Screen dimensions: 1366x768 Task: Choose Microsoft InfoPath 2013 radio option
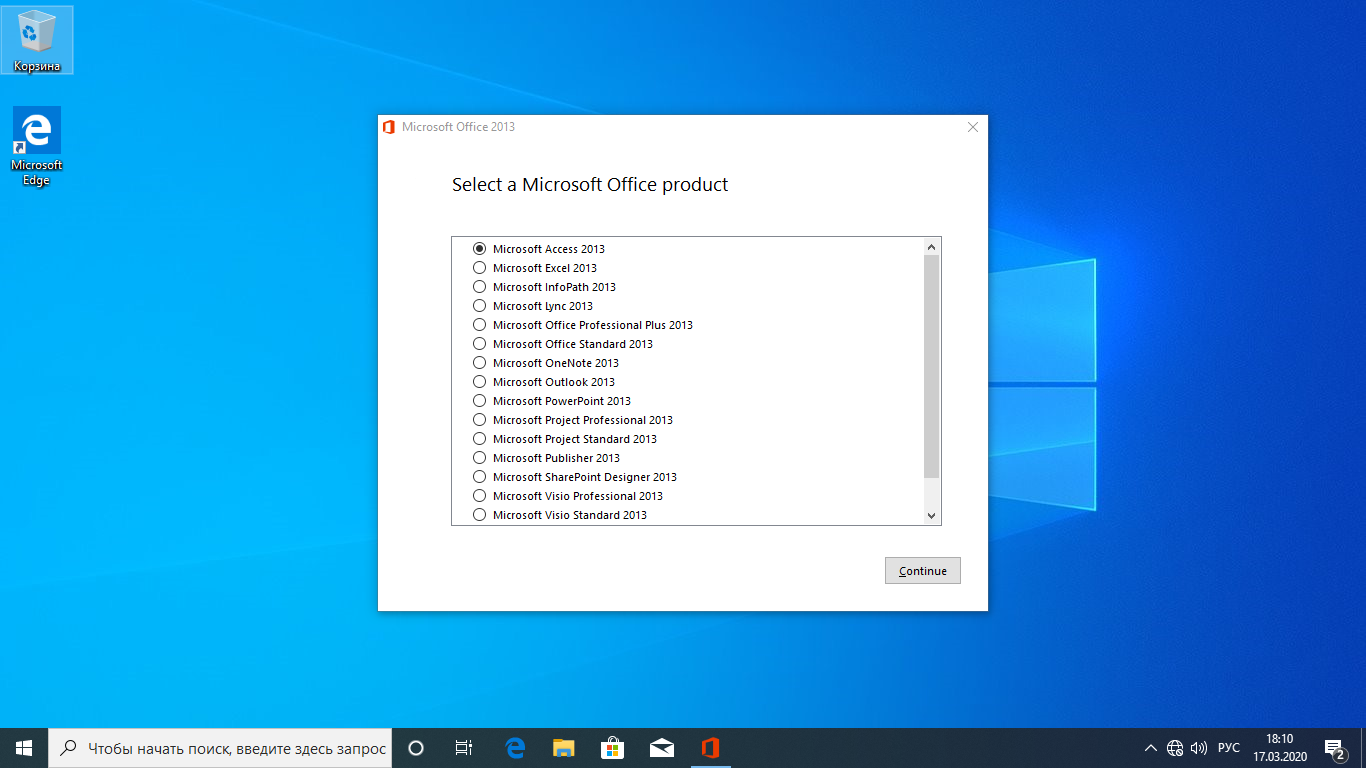click(480, 286)
